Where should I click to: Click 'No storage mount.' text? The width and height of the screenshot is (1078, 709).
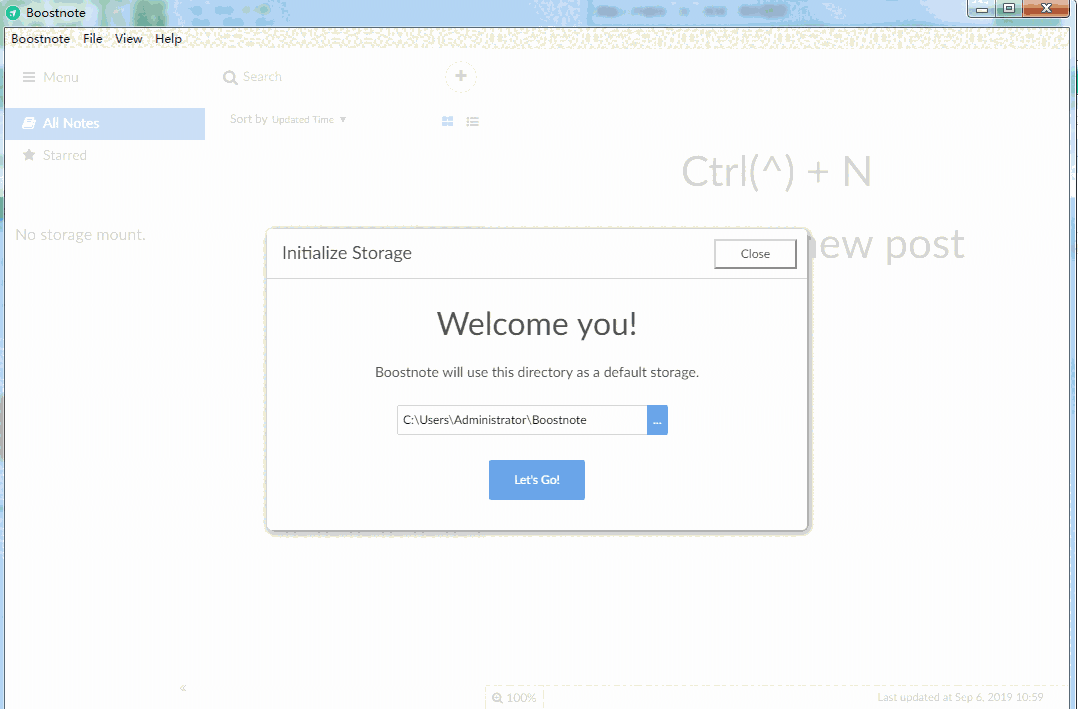click(80, 234)
